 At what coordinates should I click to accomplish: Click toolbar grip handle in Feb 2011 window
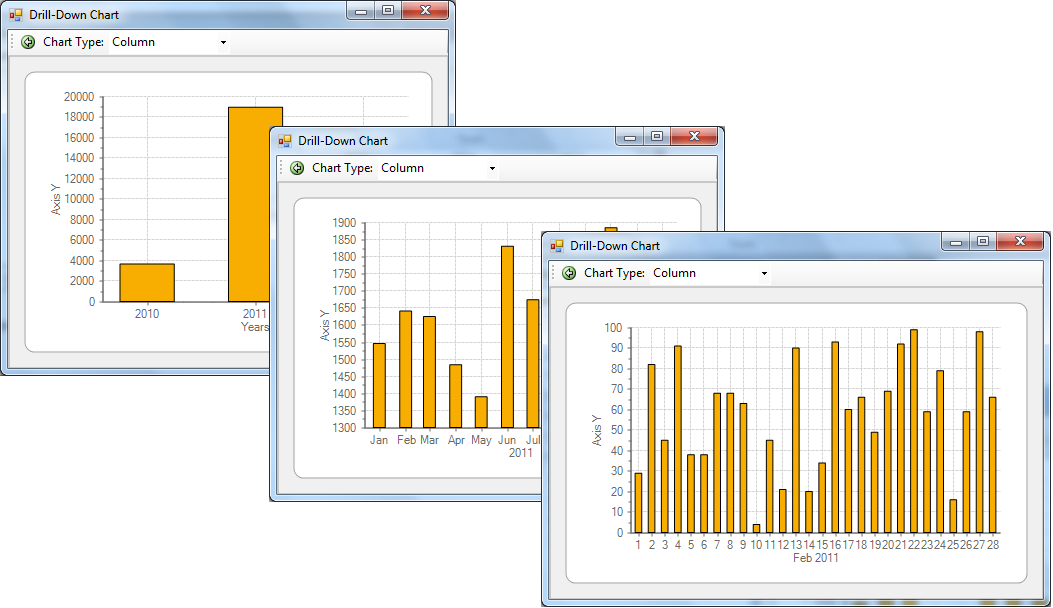pyautogui.click(x=553, y=273)
